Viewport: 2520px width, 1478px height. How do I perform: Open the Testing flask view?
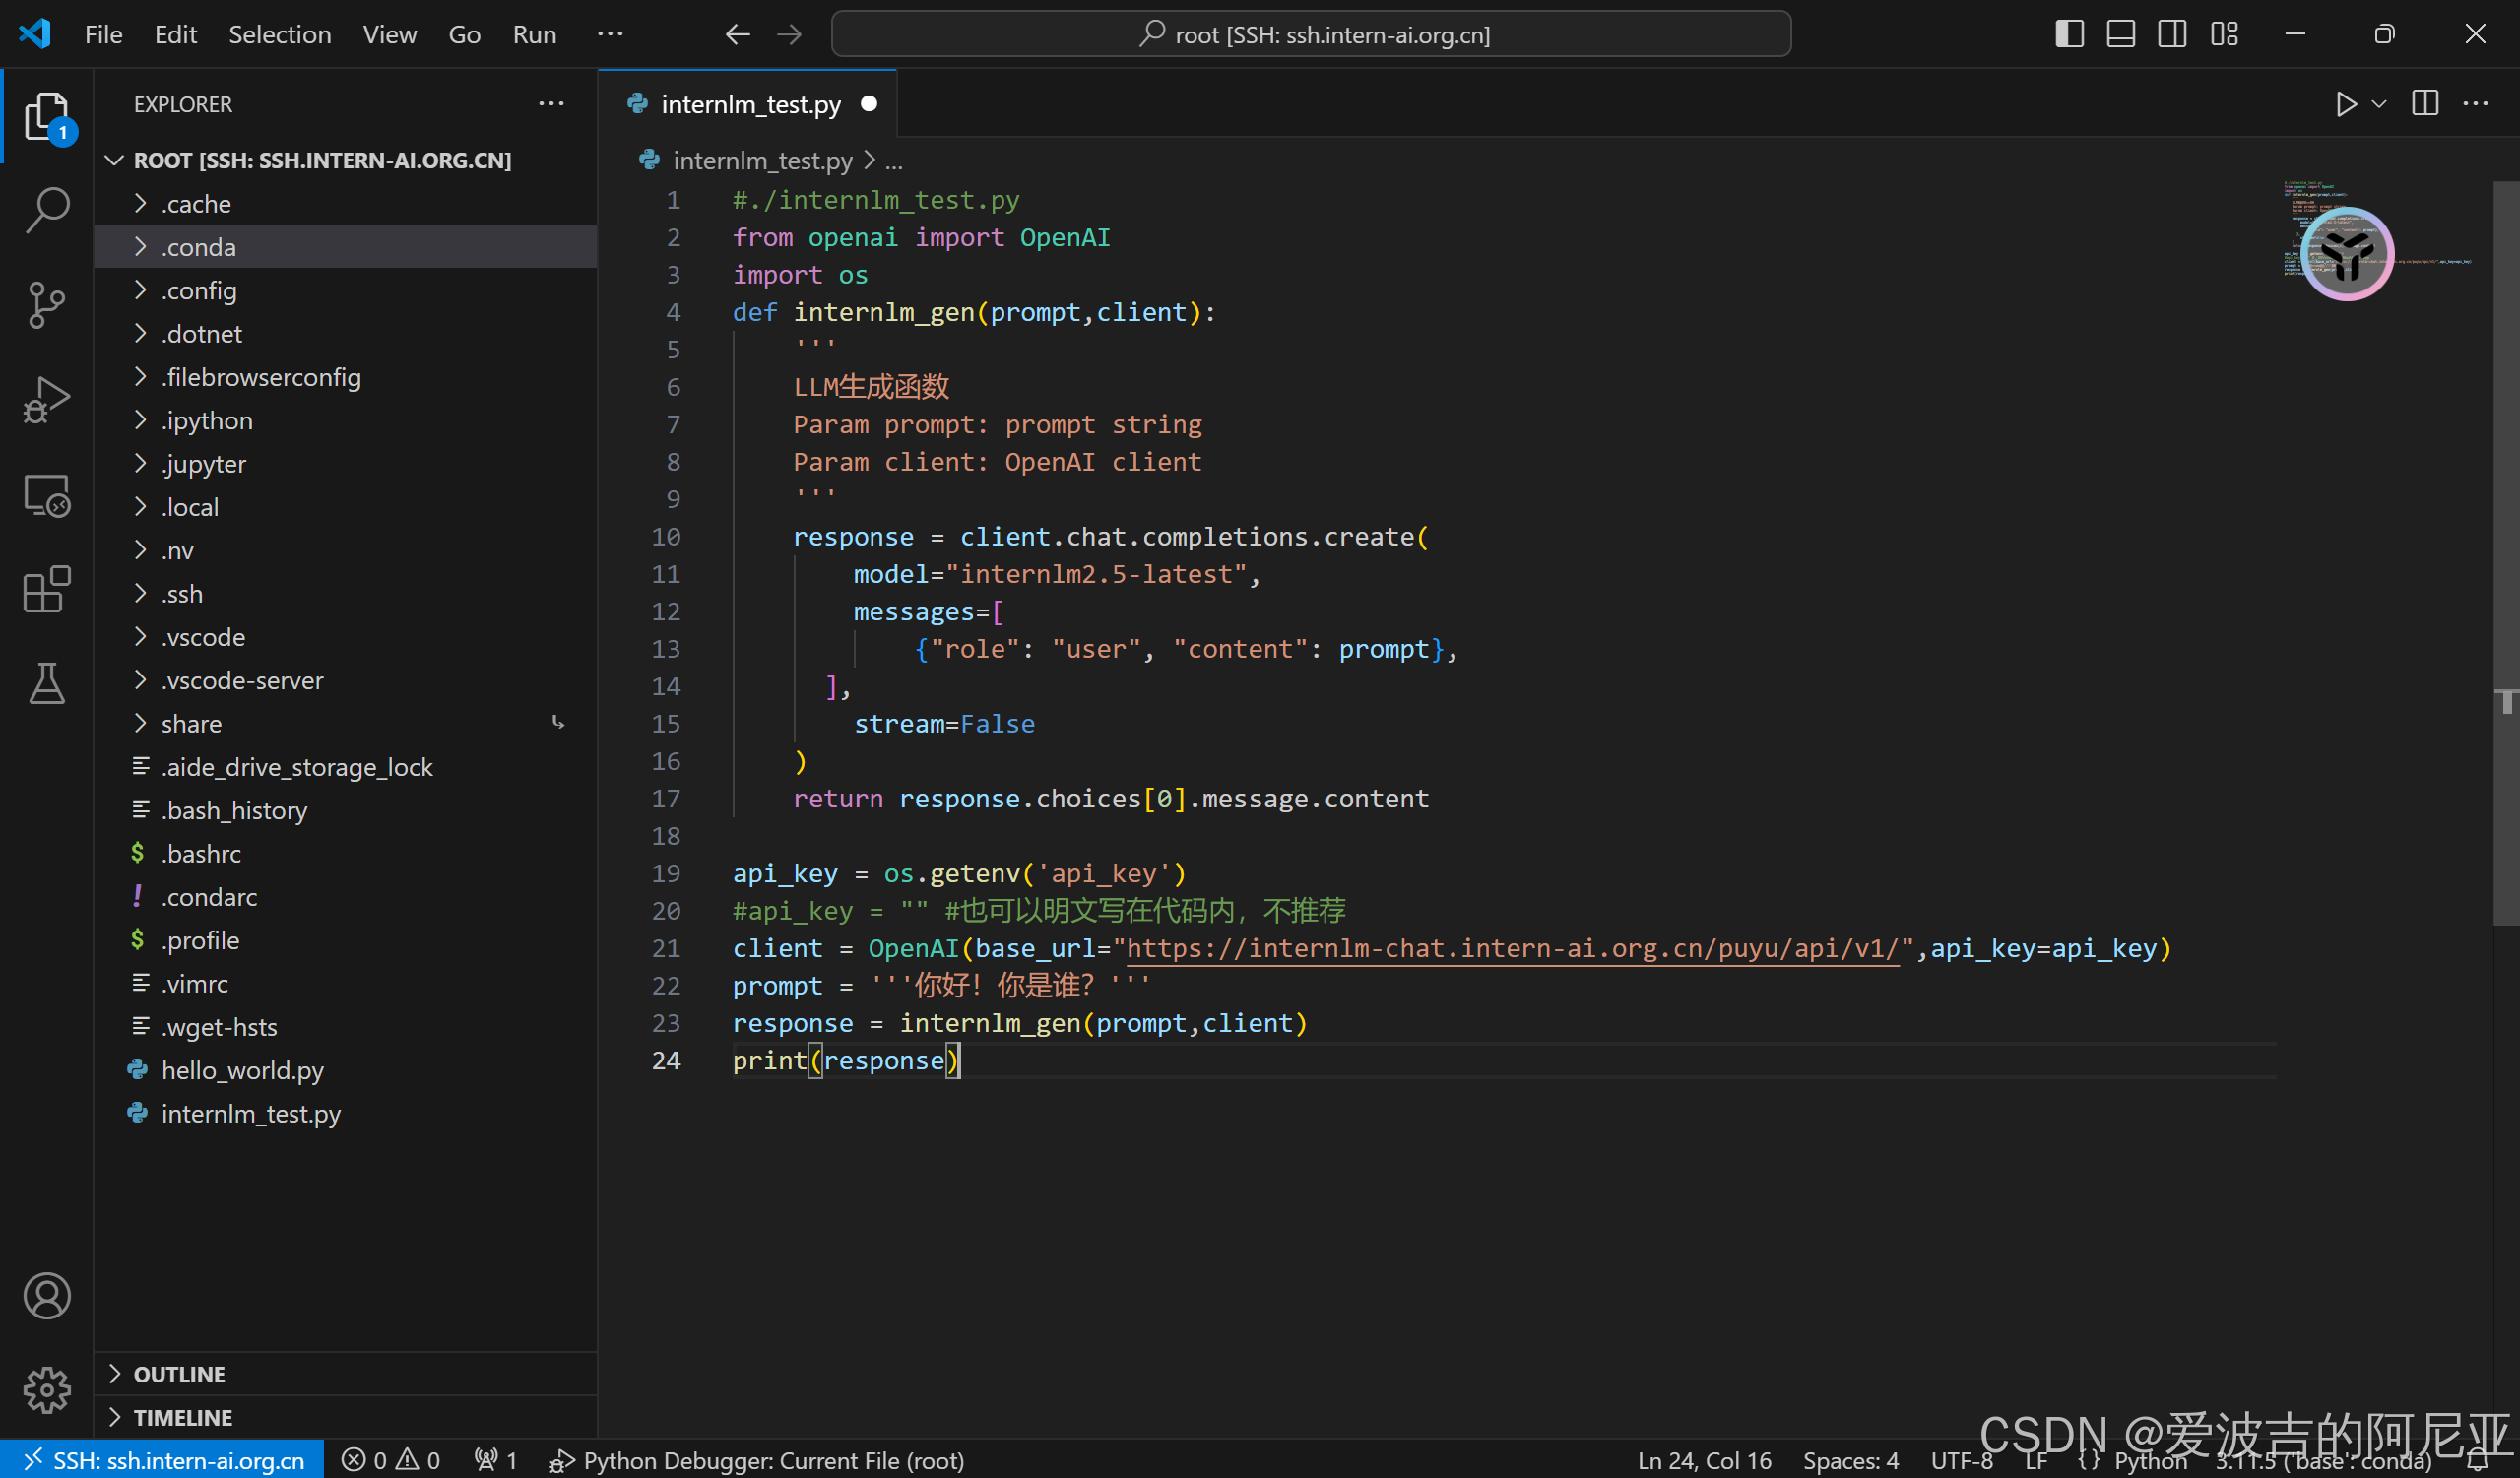click(x=46, y=684)
